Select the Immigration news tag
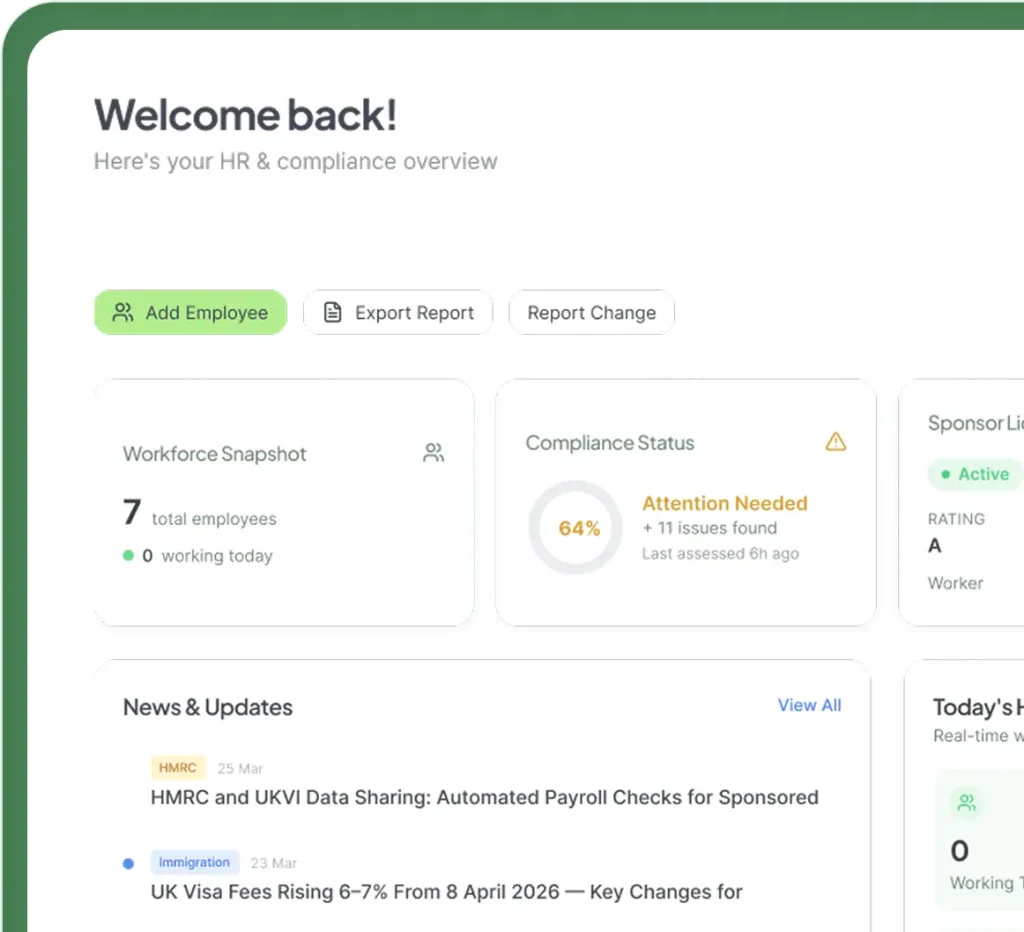The width and height of the screenshot is (1024, 932). [195, 862]
